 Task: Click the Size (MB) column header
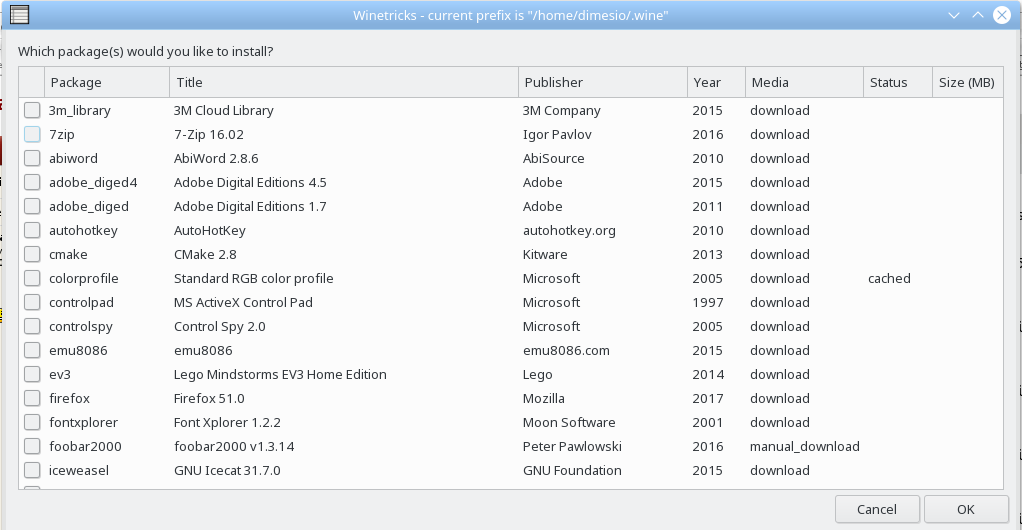point(968,82)
